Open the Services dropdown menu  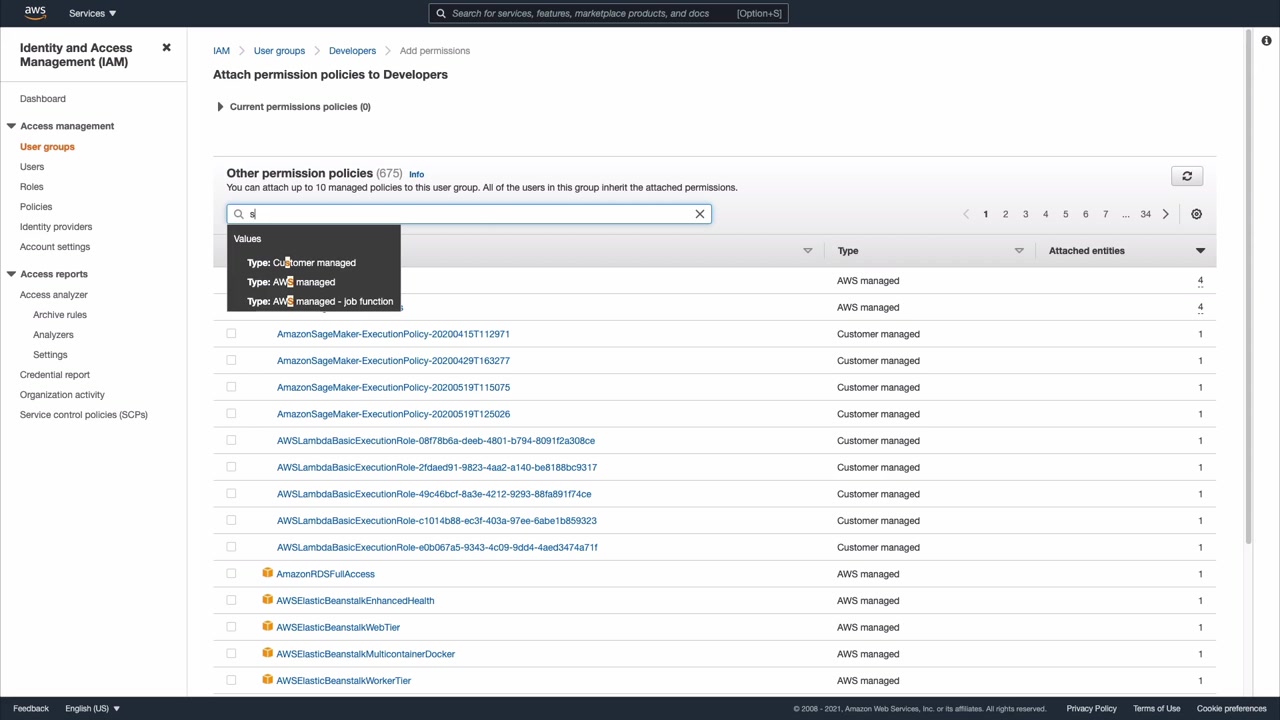(x=92, y=13)
